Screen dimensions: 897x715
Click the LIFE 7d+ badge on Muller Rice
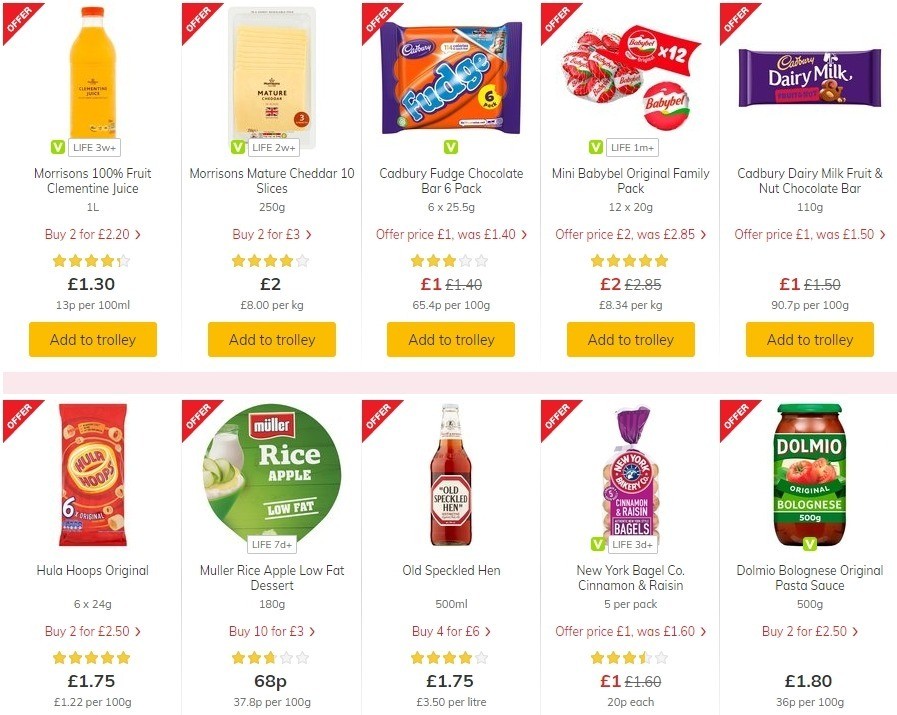pyautogui.click(x=272, y=545)
